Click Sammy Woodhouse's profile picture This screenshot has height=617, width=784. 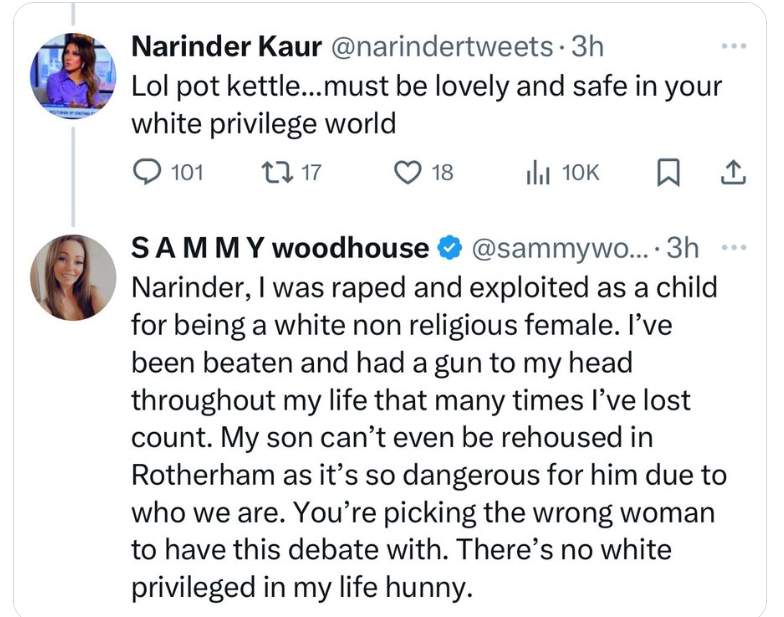click(72, 277)
